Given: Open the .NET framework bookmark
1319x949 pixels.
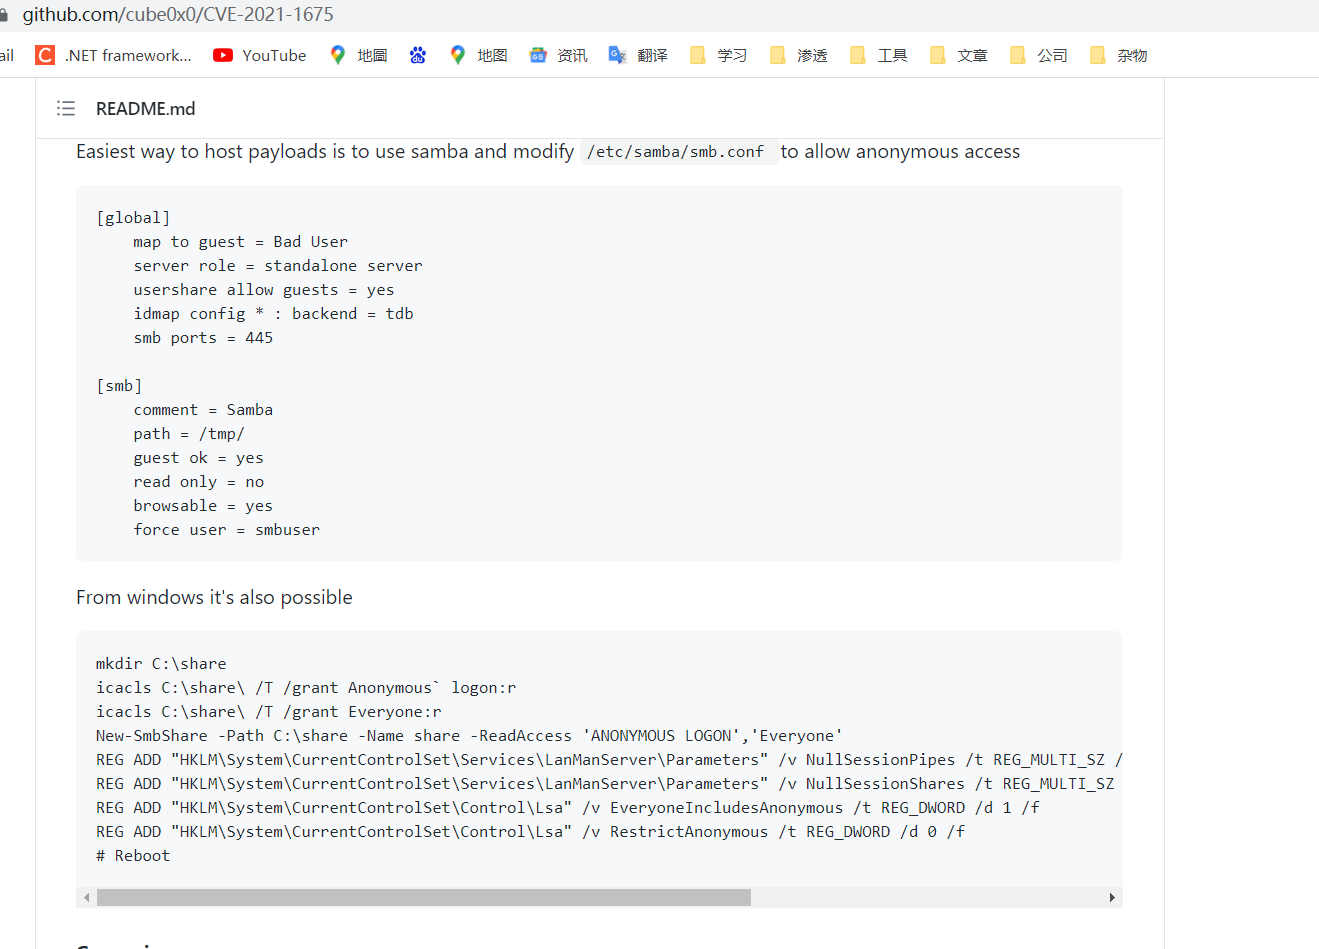Looking at the screenshot, I should (x=114, y=55).
